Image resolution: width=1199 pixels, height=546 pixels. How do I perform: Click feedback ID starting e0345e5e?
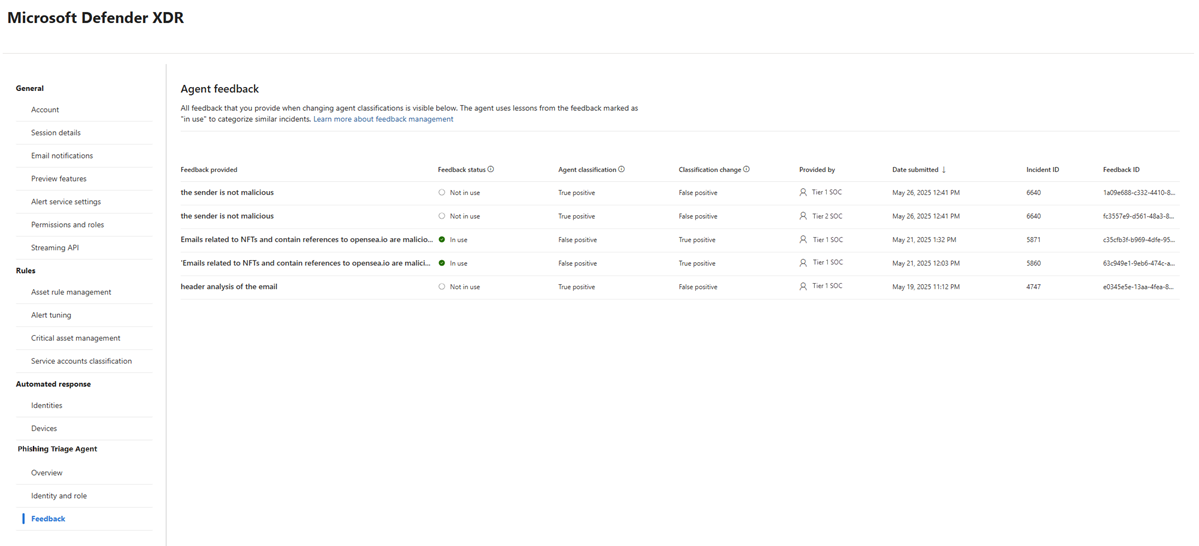click(1141, 286)
